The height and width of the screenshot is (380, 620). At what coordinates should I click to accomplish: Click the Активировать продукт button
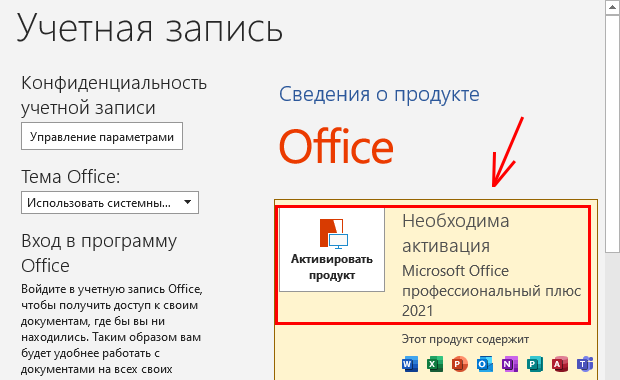coord(332,250)
